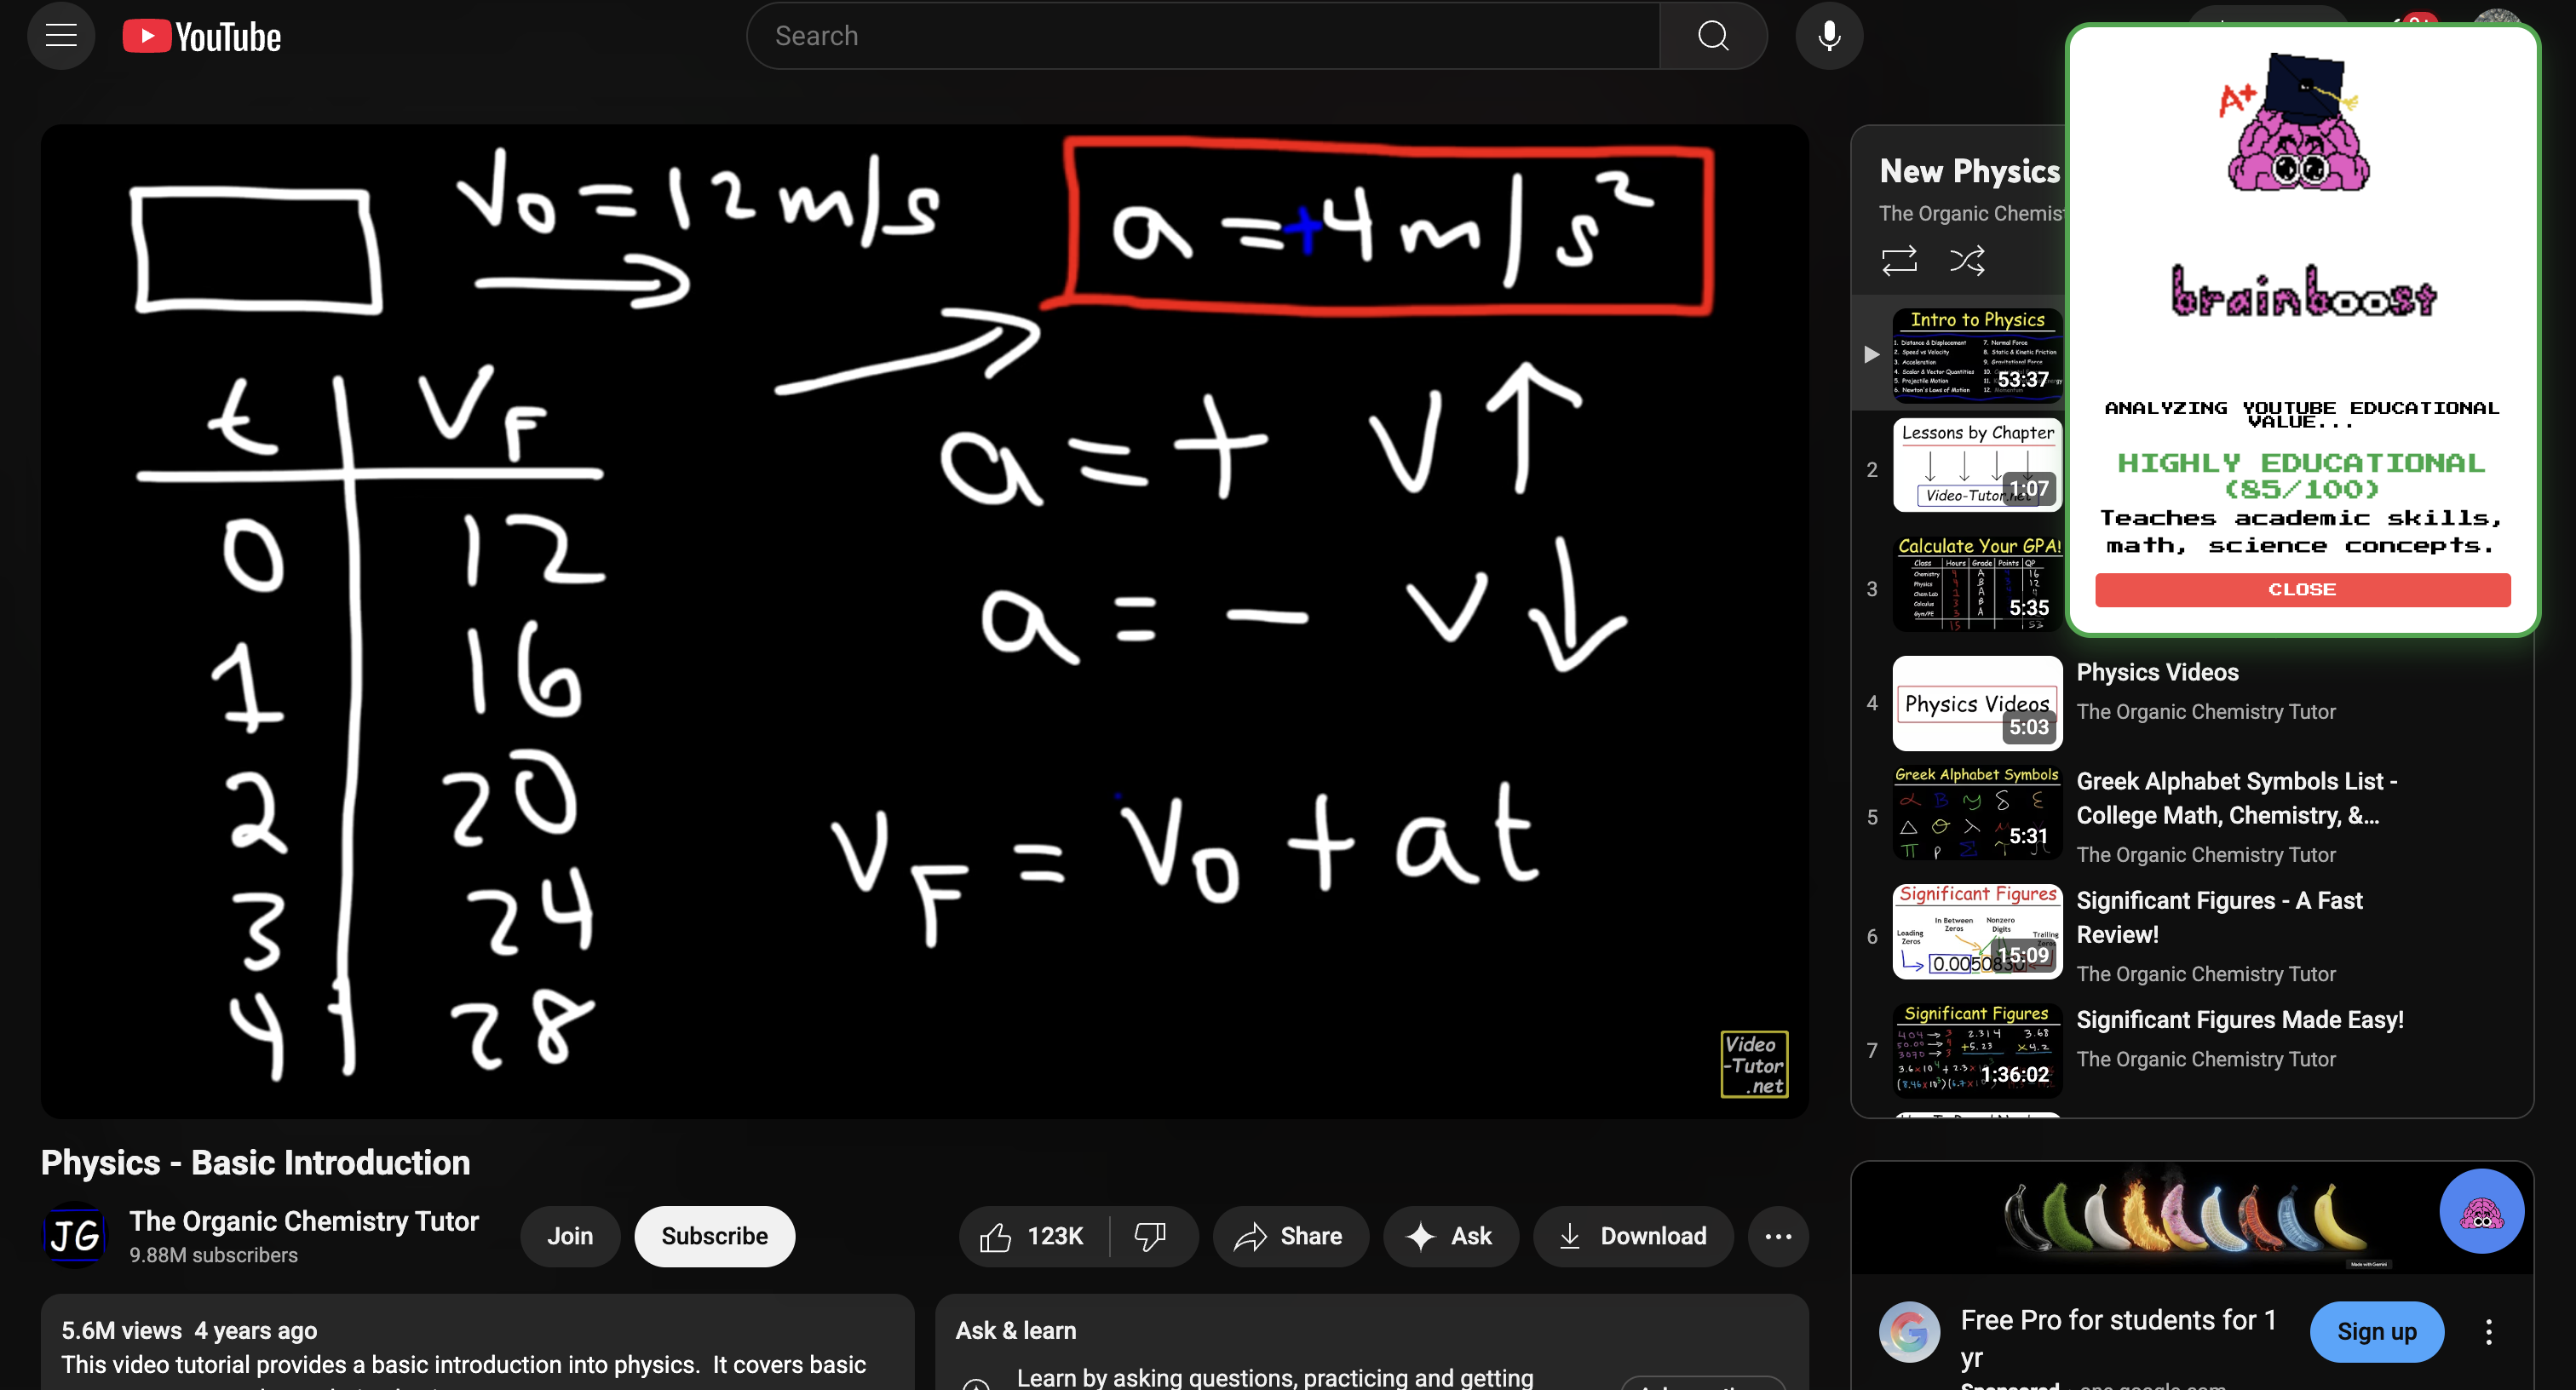Expand the video description box

pos(477,1345)
